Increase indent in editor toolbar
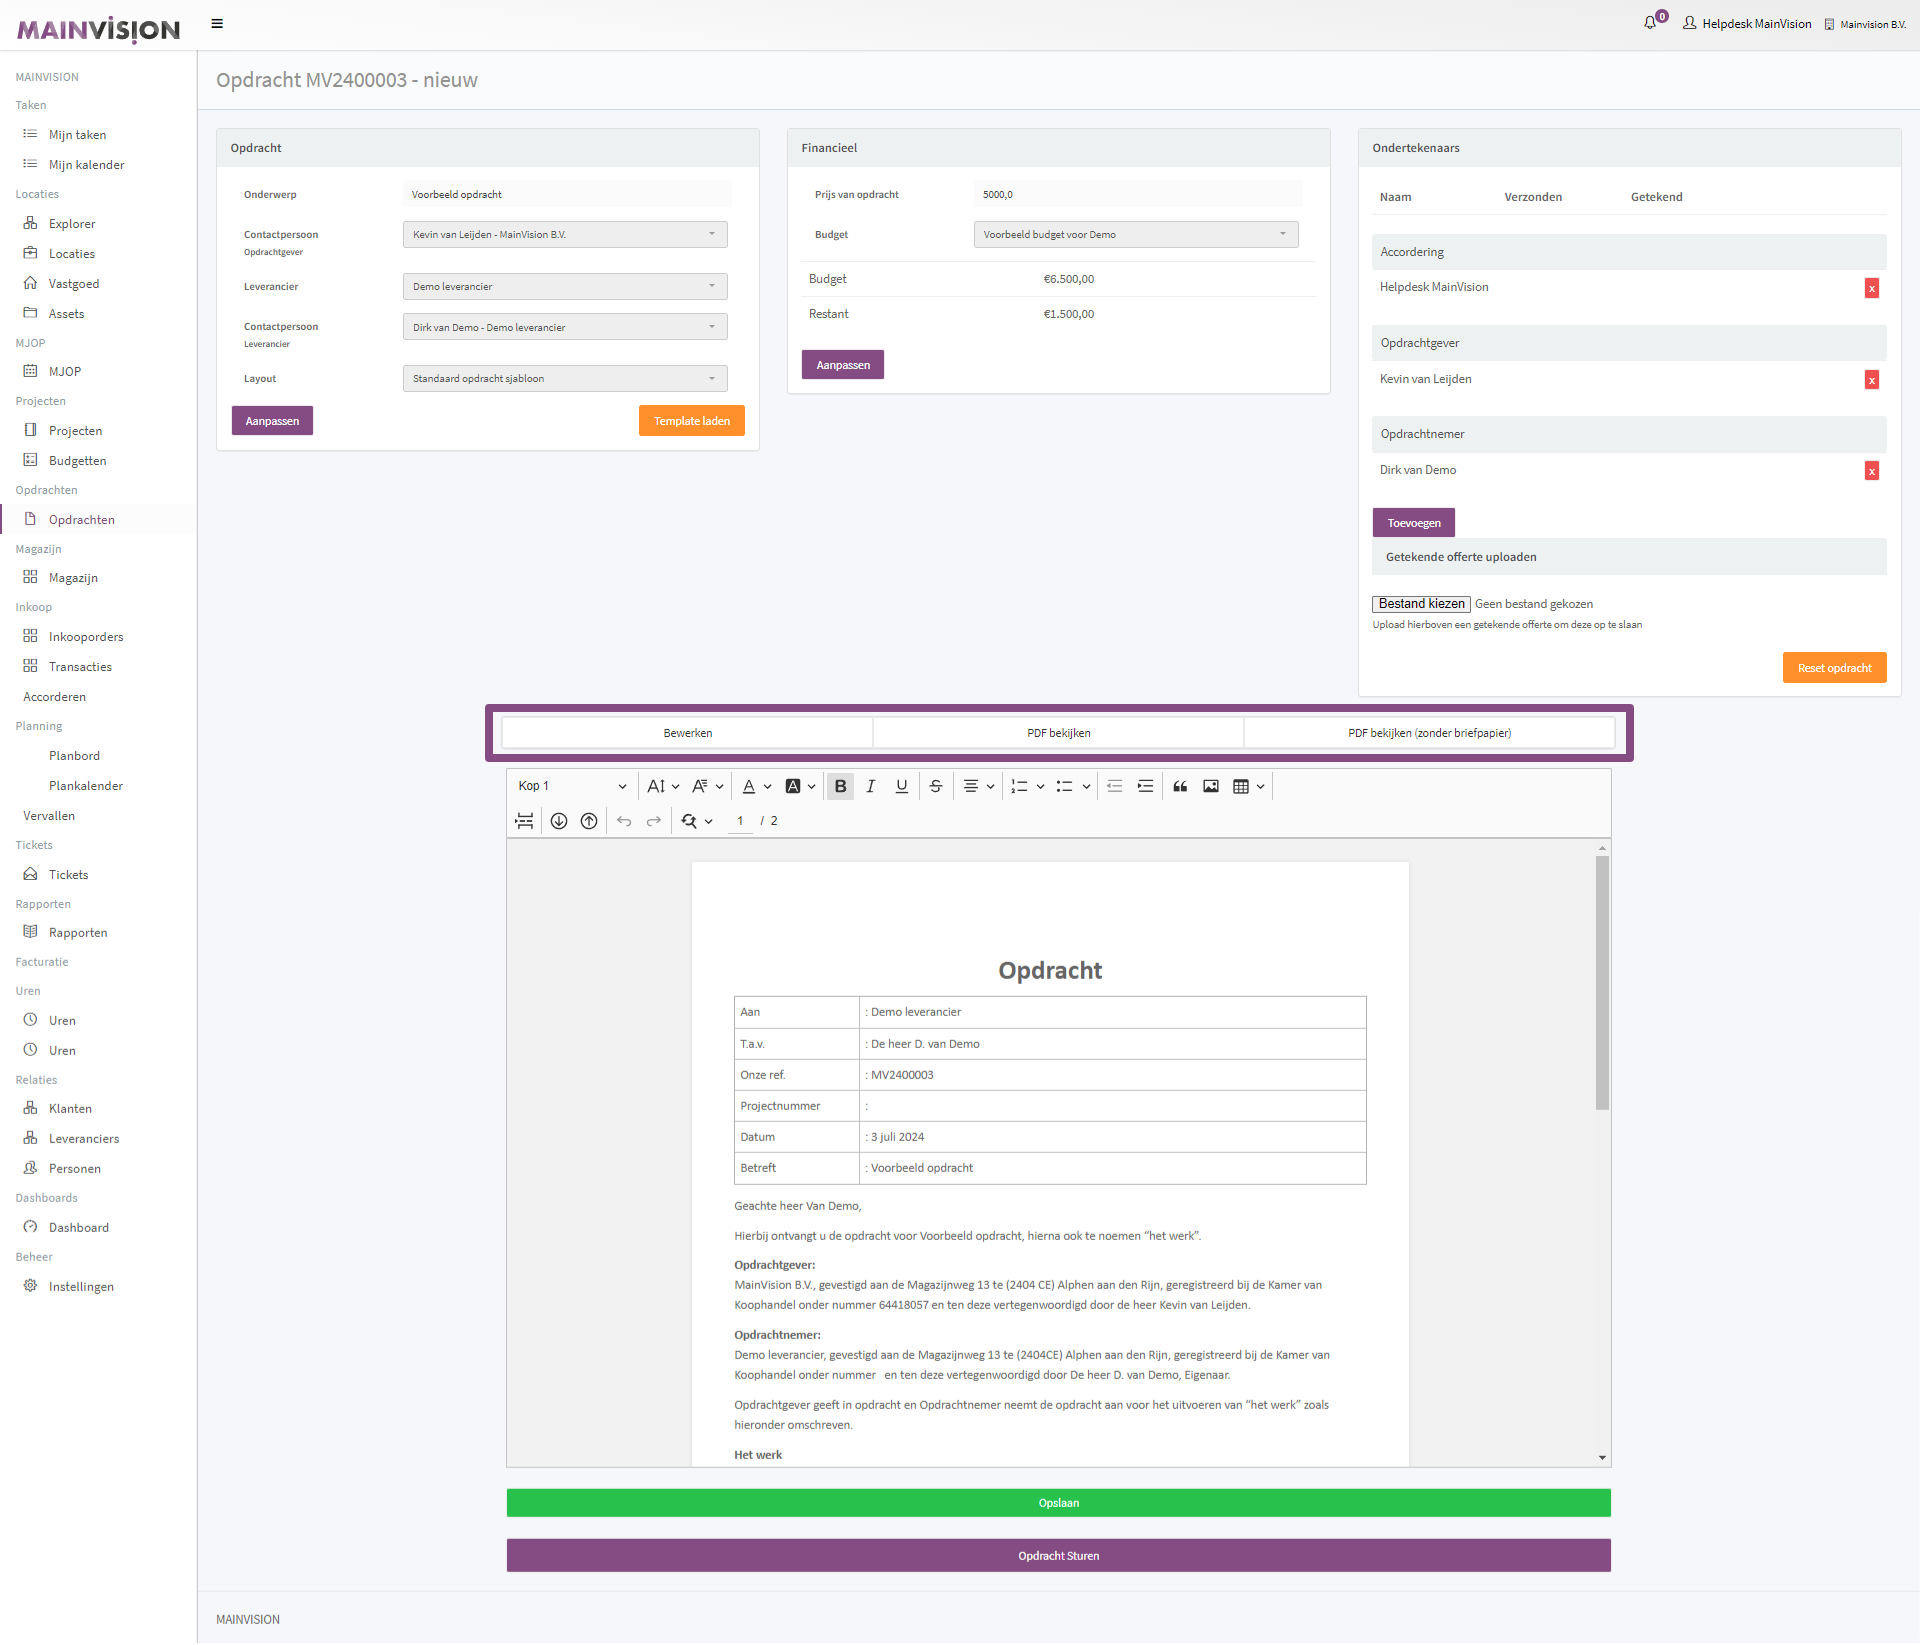The image size is (1920, 1645). tap(1145, 786)
